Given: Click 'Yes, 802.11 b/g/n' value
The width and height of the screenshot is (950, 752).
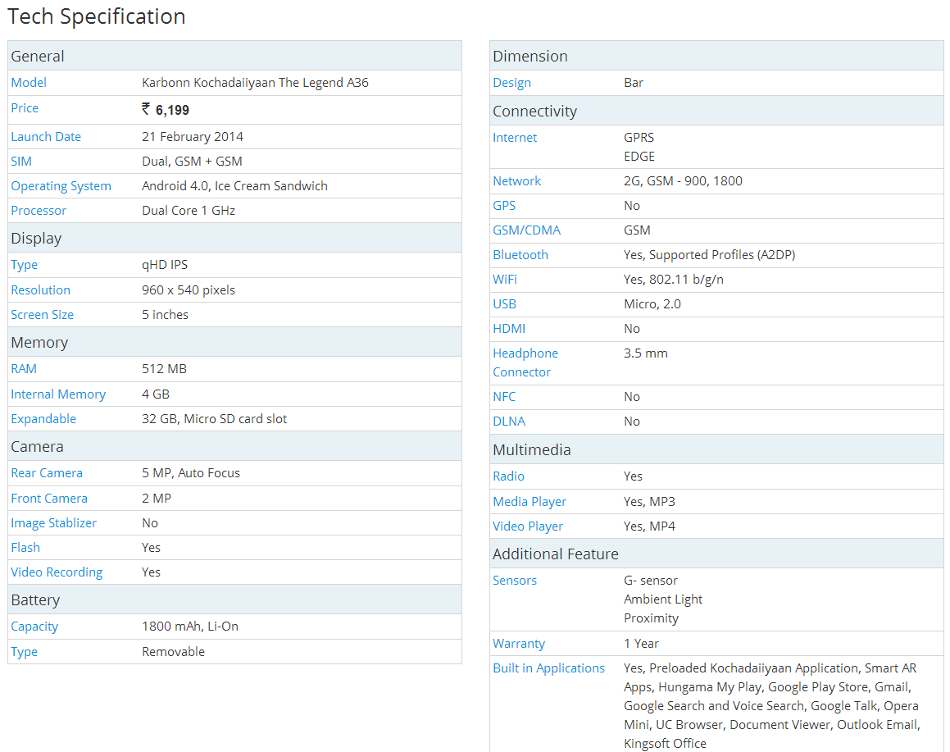Looking at the screenshot, I should click(x=674, y=279).
